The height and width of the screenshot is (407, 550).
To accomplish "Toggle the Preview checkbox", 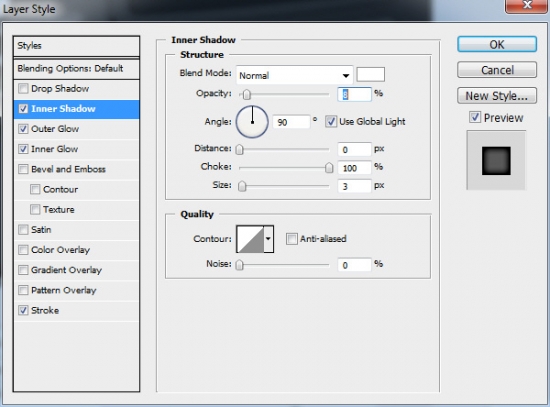I will point(475,117).
